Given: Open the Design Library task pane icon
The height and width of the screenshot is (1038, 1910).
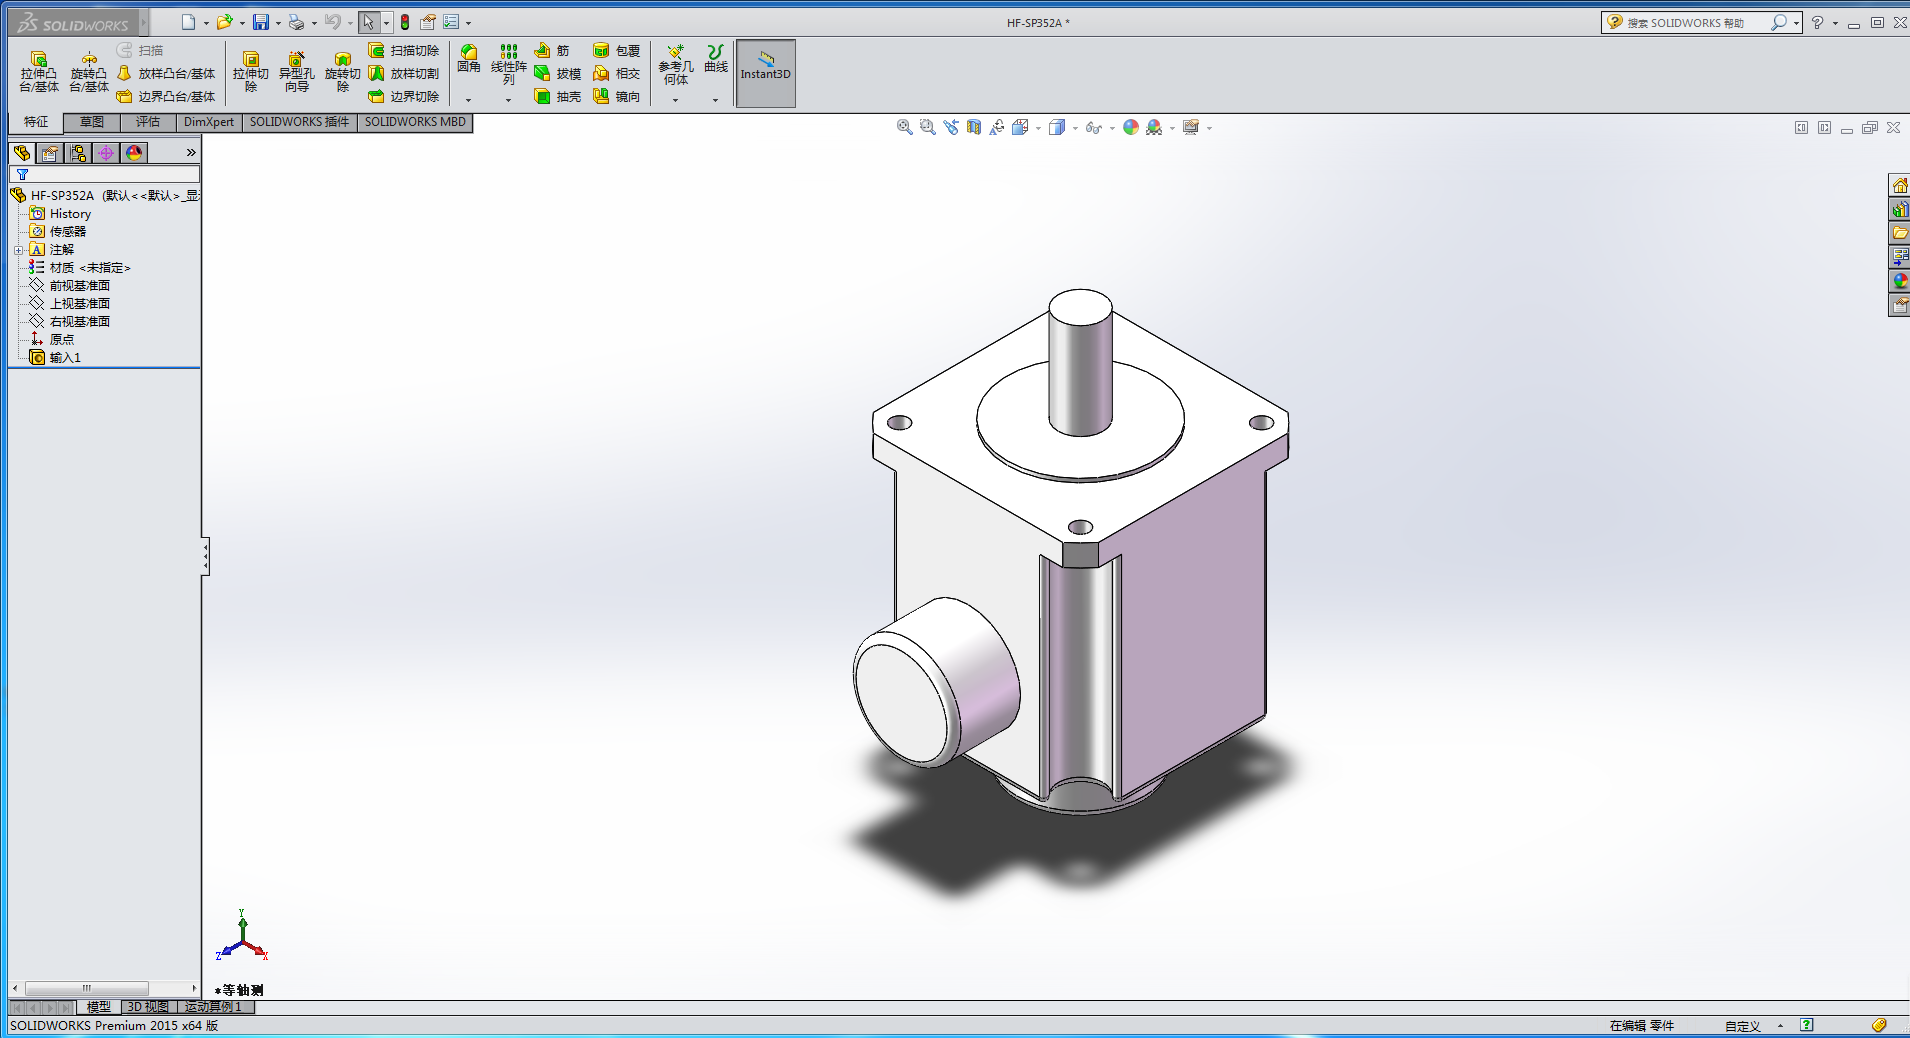Looking at the screenshot, I should 1899,209.
